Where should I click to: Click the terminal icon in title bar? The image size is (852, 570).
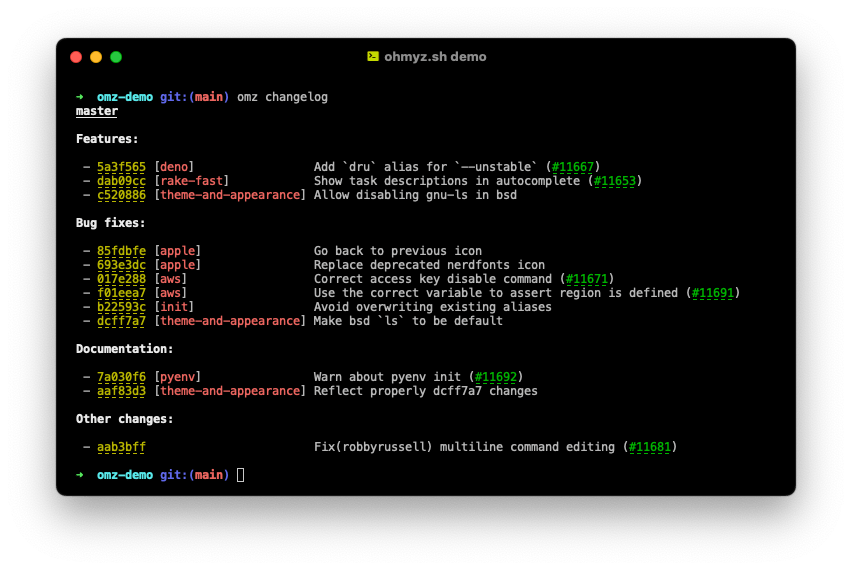point(373,57)
